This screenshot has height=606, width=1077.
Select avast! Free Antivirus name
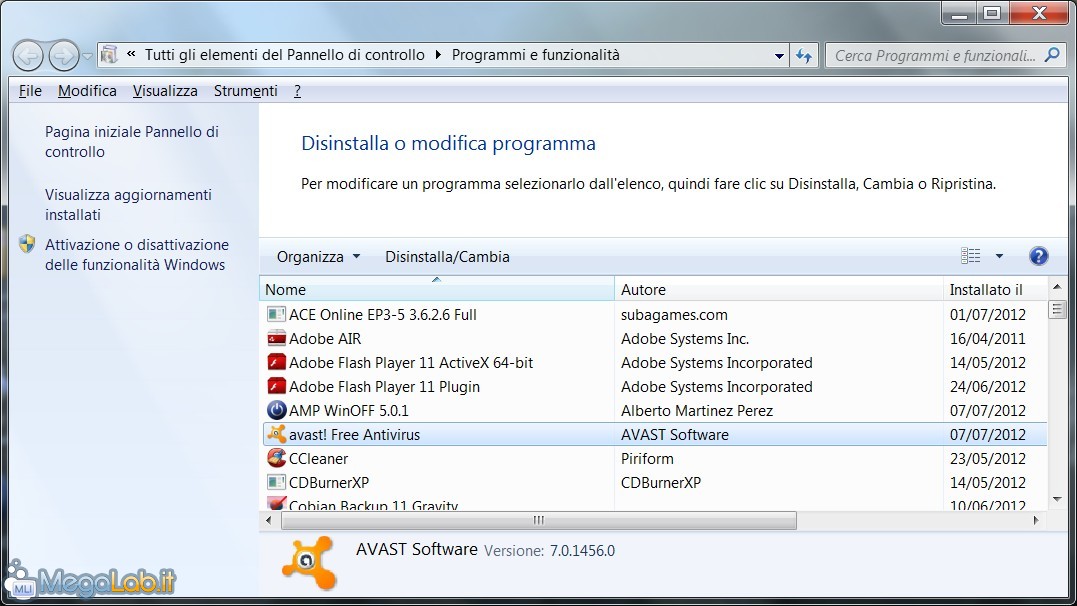tap(354, 435)
